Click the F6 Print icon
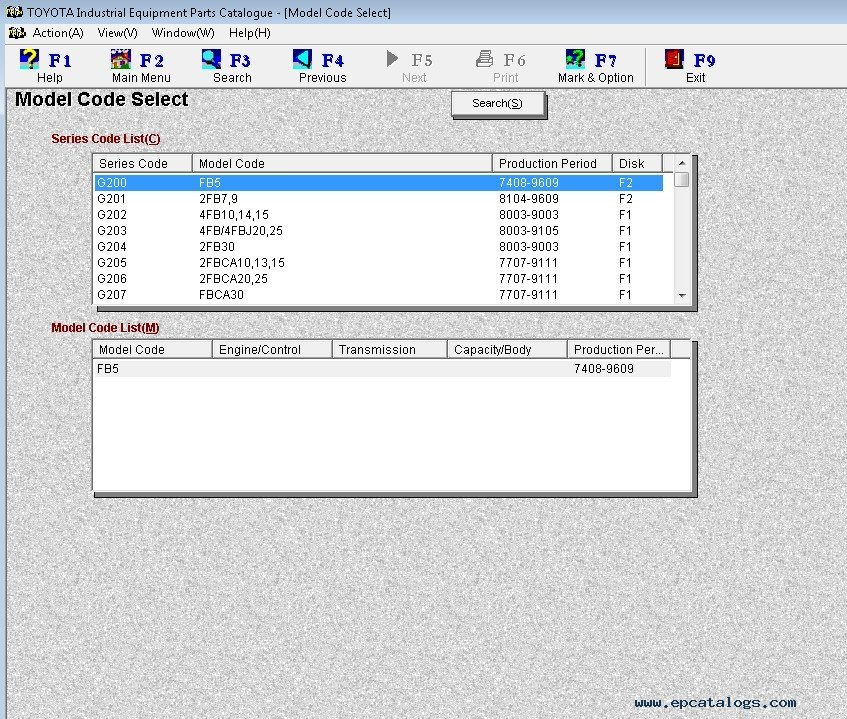The height and width of the screenshot is (719, 847). [485, 58]
